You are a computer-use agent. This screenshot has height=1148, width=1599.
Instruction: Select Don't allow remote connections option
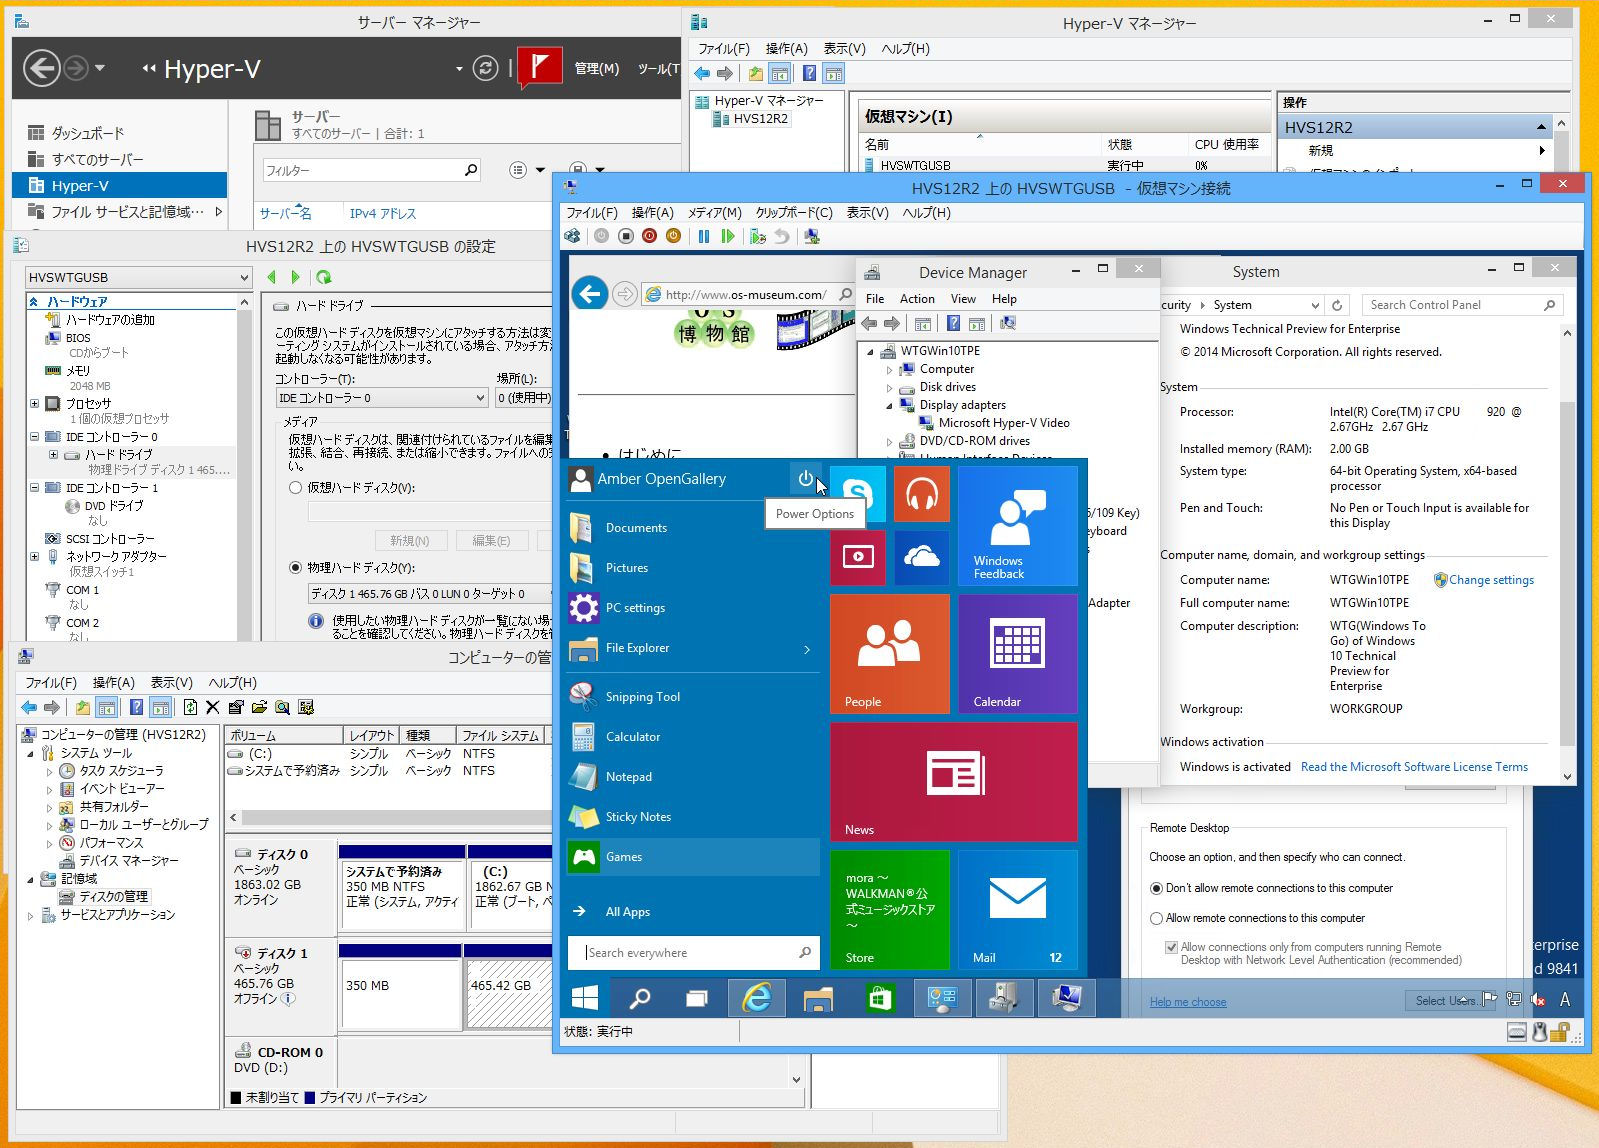coord(1156,888)
